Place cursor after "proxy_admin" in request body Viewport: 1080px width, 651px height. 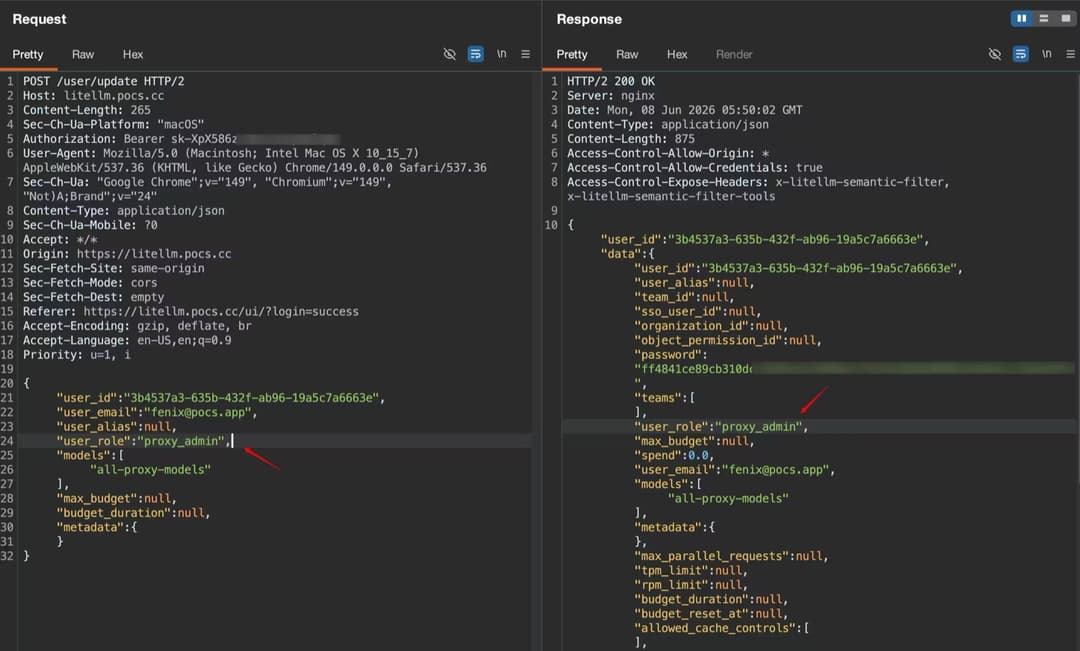click(x=233, y=441)
